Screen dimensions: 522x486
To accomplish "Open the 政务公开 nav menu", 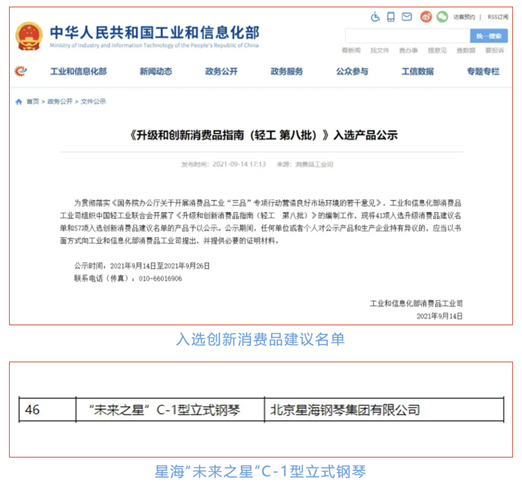I will coord(221,71).
